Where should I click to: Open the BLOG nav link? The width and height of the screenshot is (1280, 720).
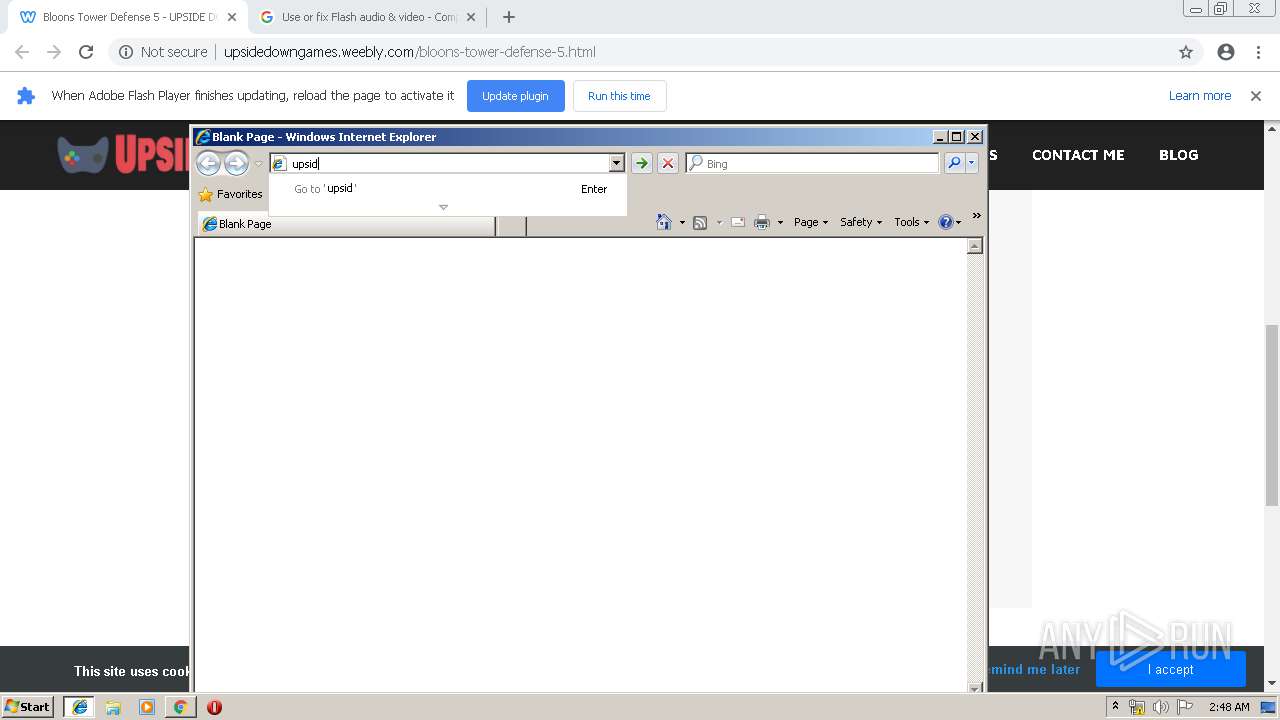tap(1178, 155)
